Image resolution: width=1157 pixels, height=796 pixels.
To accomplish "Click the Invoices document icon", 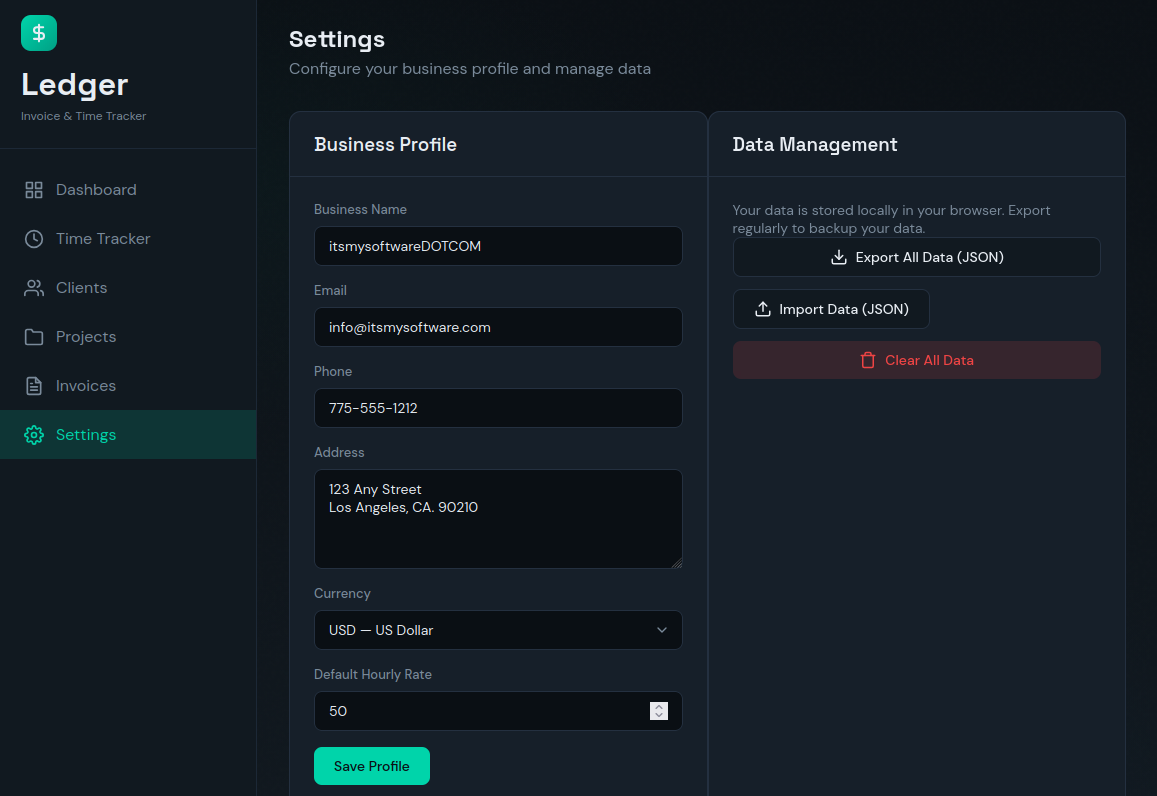I will [x=34, y=386].
